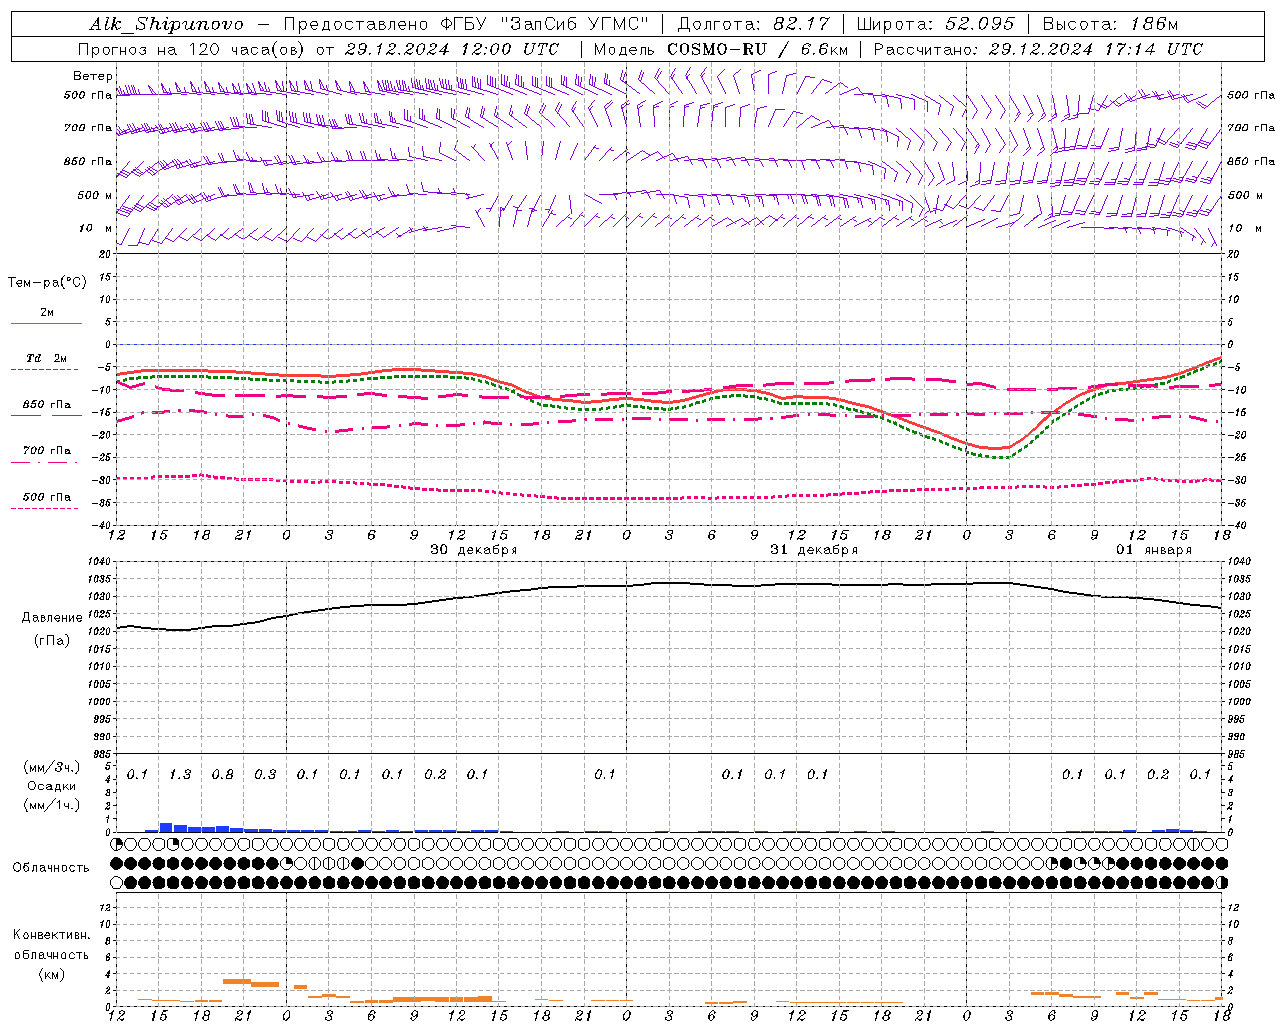Click the station name Alk_Shipunovo
Image resolution: width=1280 pixels, height=1024 pixels.
point(166,24)
